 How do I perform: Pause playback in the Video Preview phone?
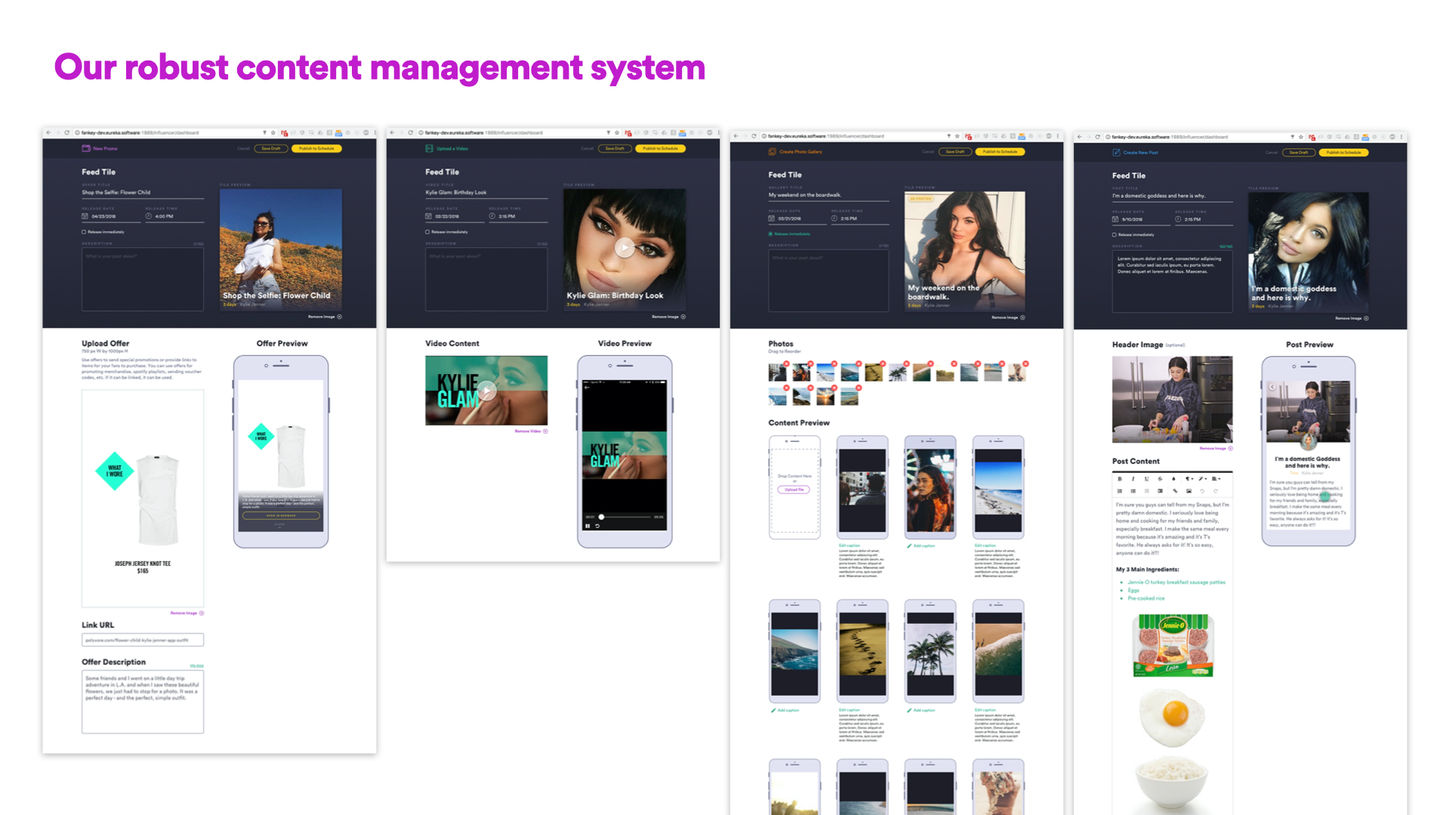click(x=588, y=526)
